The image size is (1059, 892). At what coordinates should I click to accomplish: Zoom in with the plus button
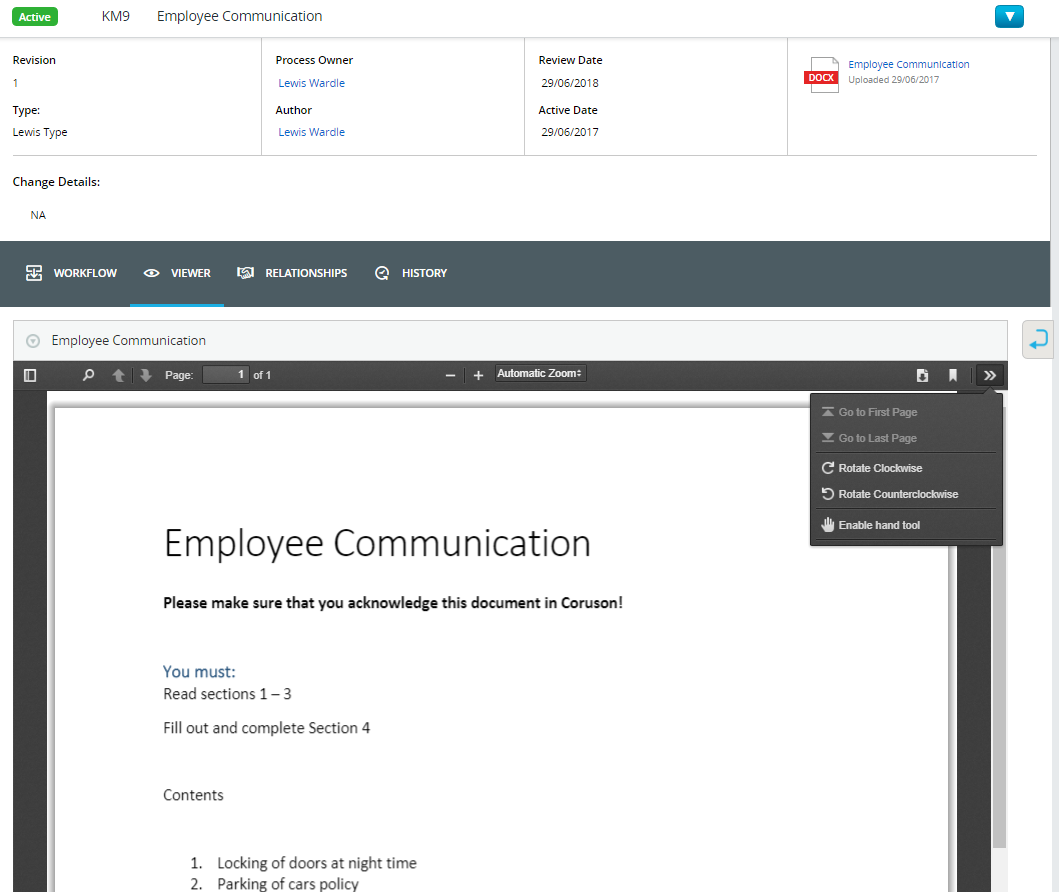478,375
